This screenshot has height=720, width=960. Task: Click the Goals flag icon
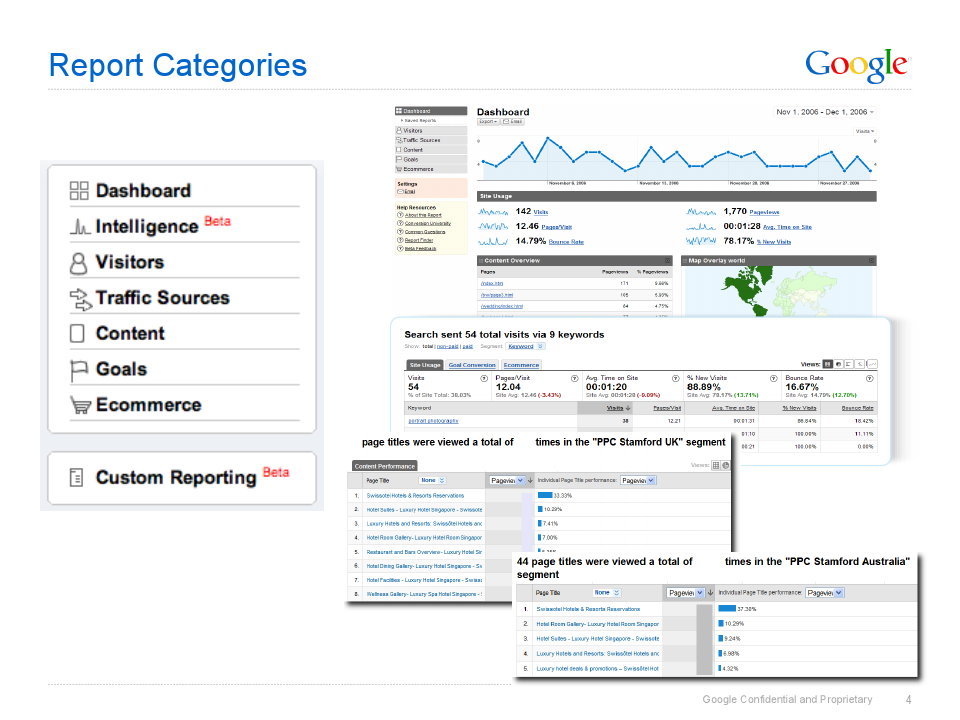(79, 370)
